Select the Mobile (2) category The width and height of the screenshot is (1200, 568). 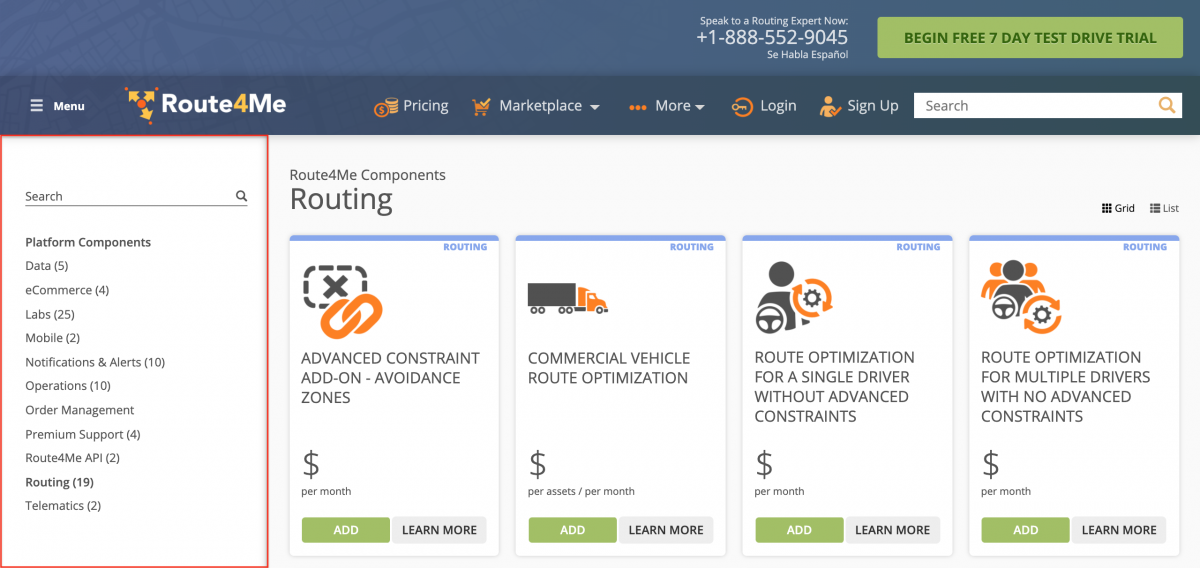[x=52, y=338]
